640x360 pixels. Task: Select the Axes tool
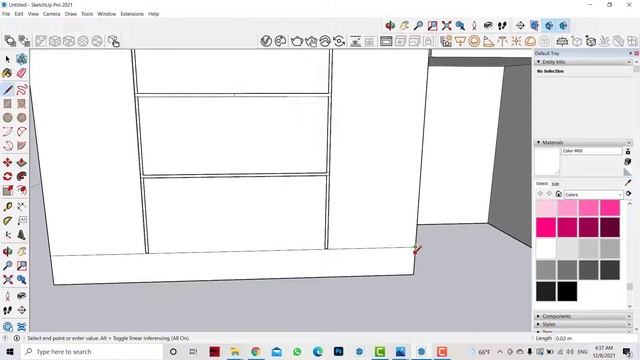[x=7, y=235]
